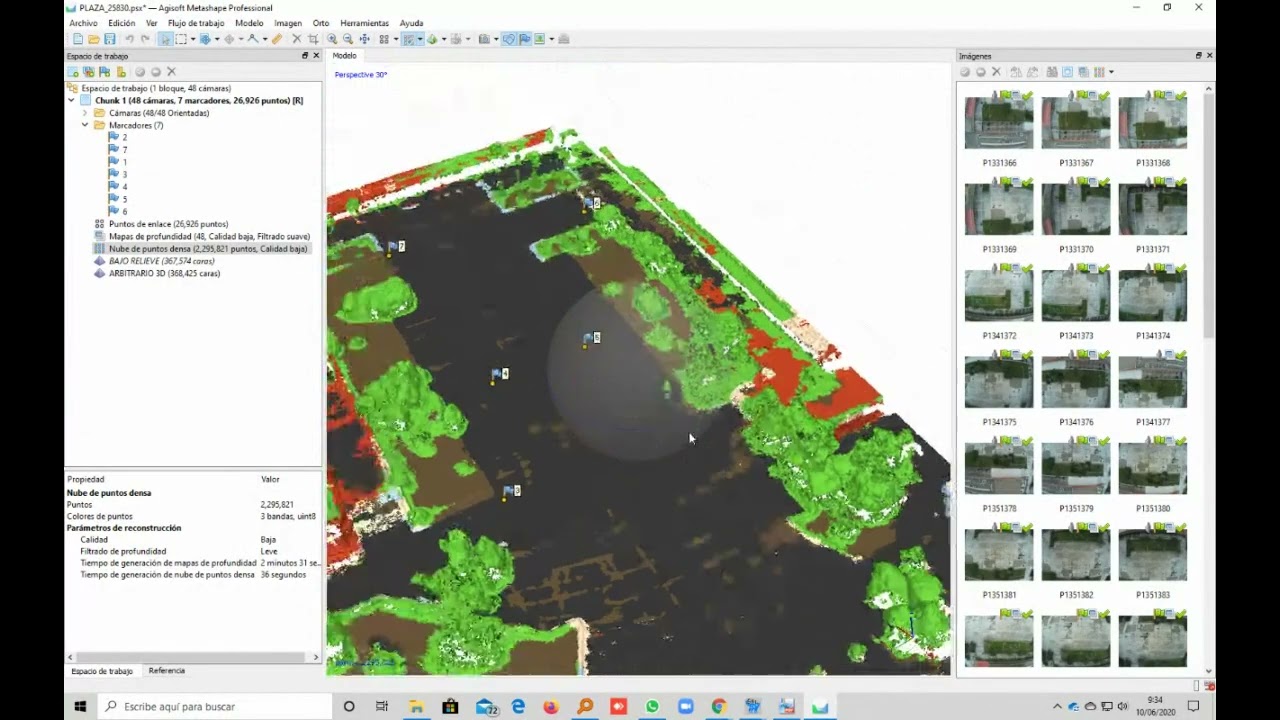This screenshot has height=720, width=1280.
Task: Click the Imágenes panel's third view-mode icon
Action: click(x=1099, y=72)
